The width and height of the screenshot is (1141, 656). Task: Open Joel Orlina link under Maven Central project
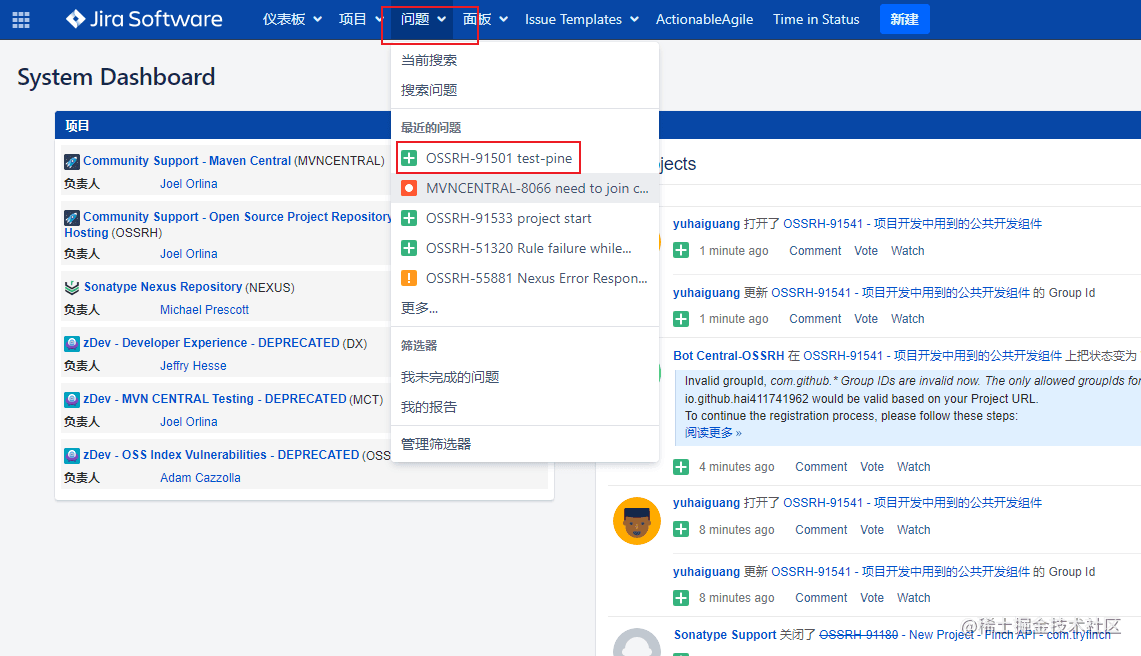(x=188, y=184)
